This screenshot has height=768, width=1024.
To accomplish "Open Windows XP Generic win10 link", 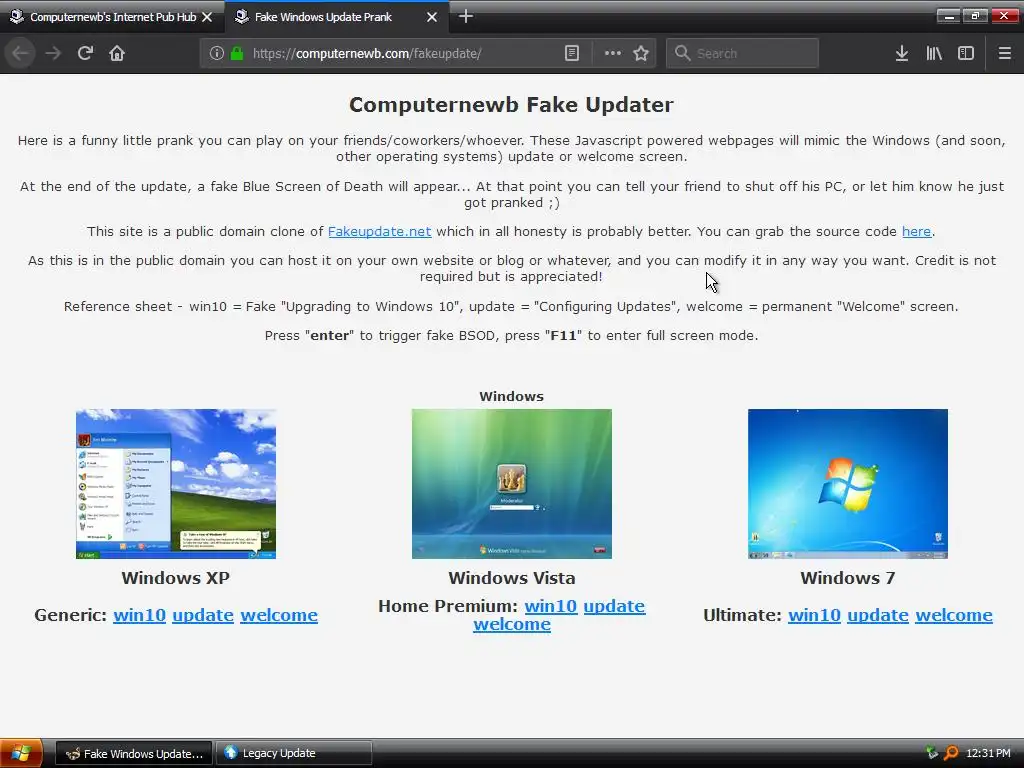I will 139,615.
